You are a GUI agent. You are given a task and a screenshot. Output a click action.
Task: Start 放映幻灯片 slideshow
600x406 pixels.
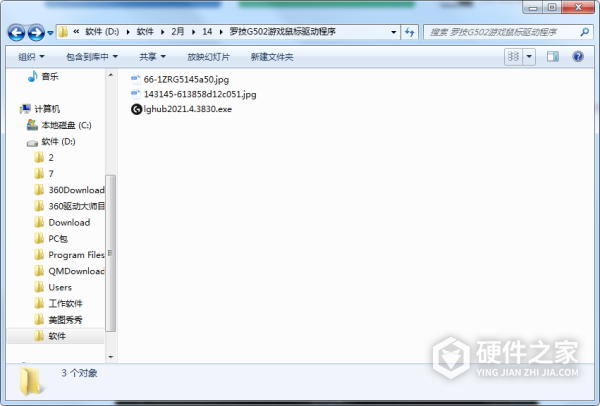[209, 57]
